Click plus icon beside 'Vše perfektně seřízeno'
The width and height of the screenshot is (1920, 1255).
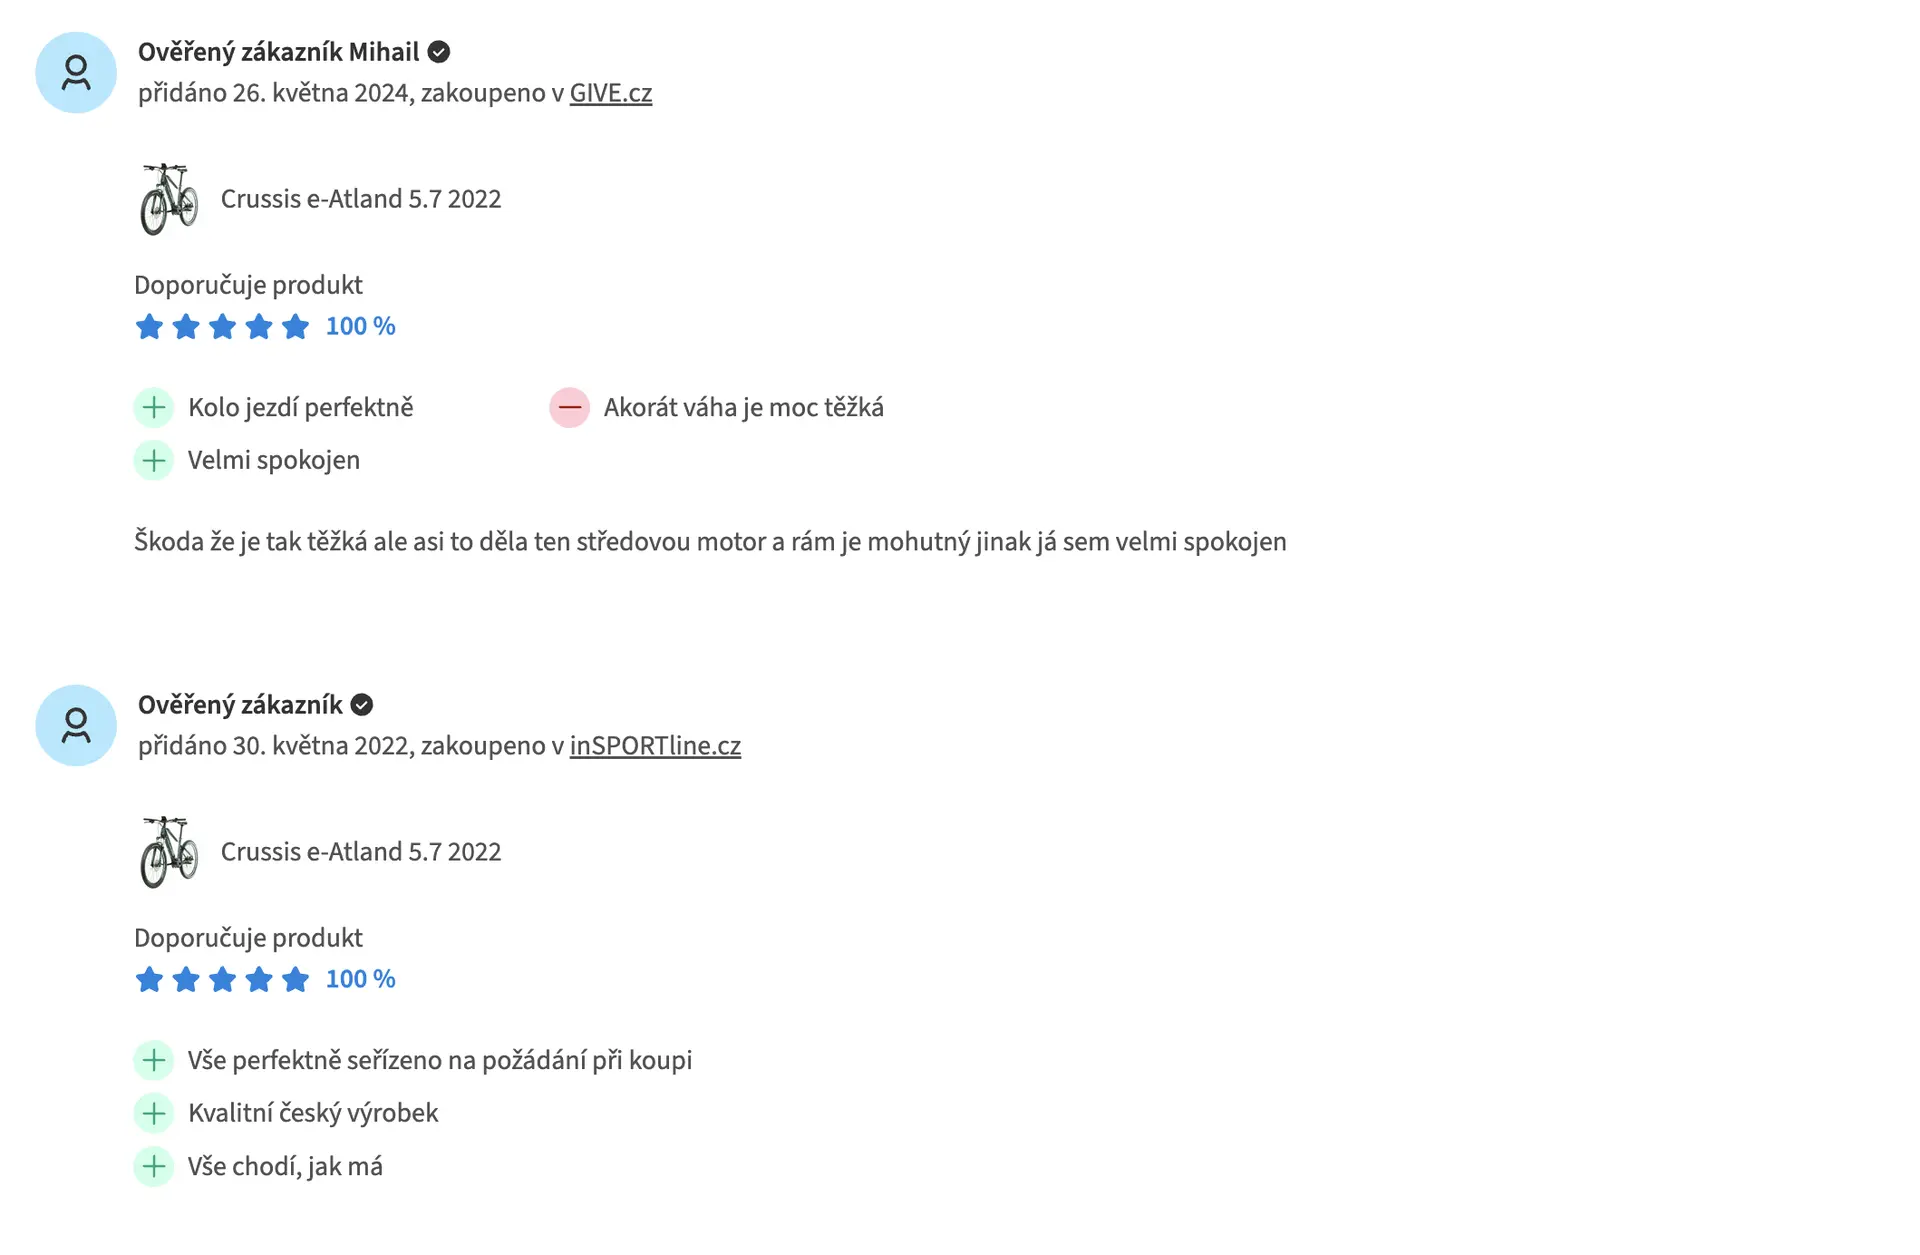(x=154, y=1061)
